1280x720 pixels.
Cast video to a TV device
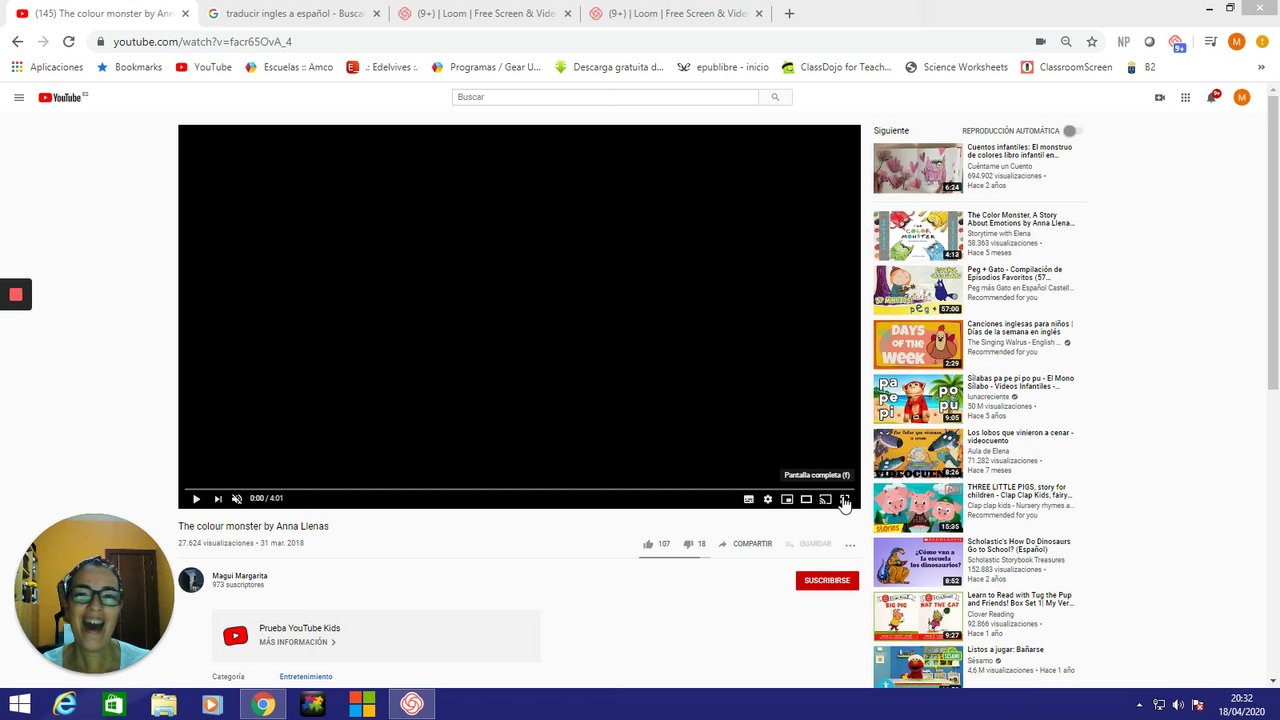coord(825,499)
